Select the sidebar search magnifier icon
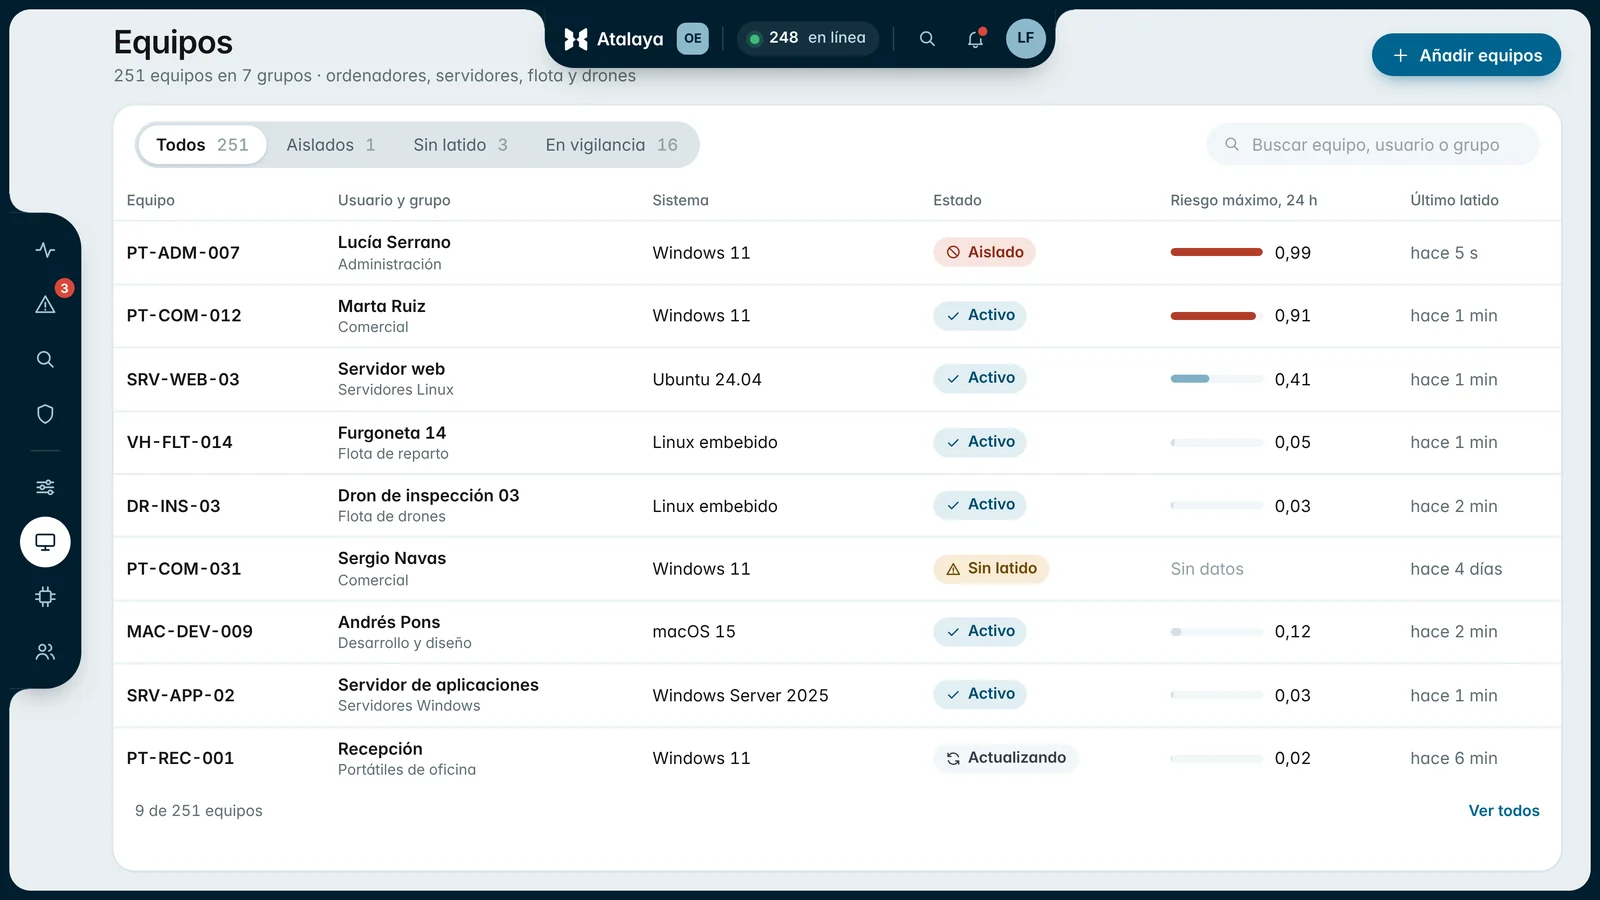 [45, 359]
